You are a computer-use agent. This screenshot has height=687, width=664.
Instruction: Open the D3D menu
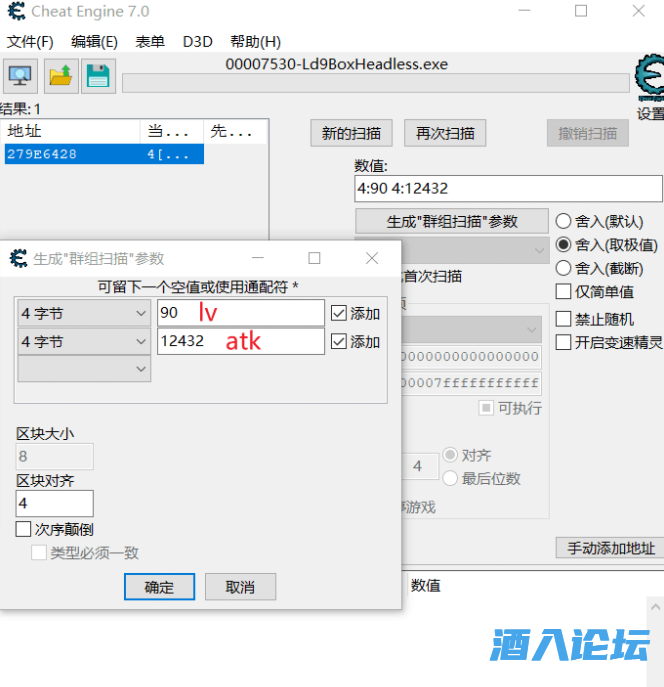[197, 42]
